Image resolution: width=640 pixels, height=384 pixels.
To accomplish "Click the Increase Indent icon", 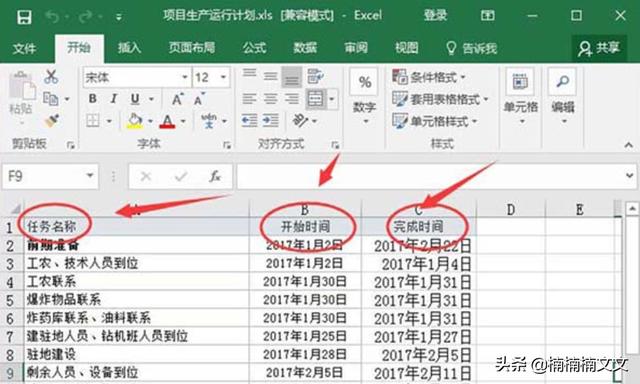I will tap(271, 121).
